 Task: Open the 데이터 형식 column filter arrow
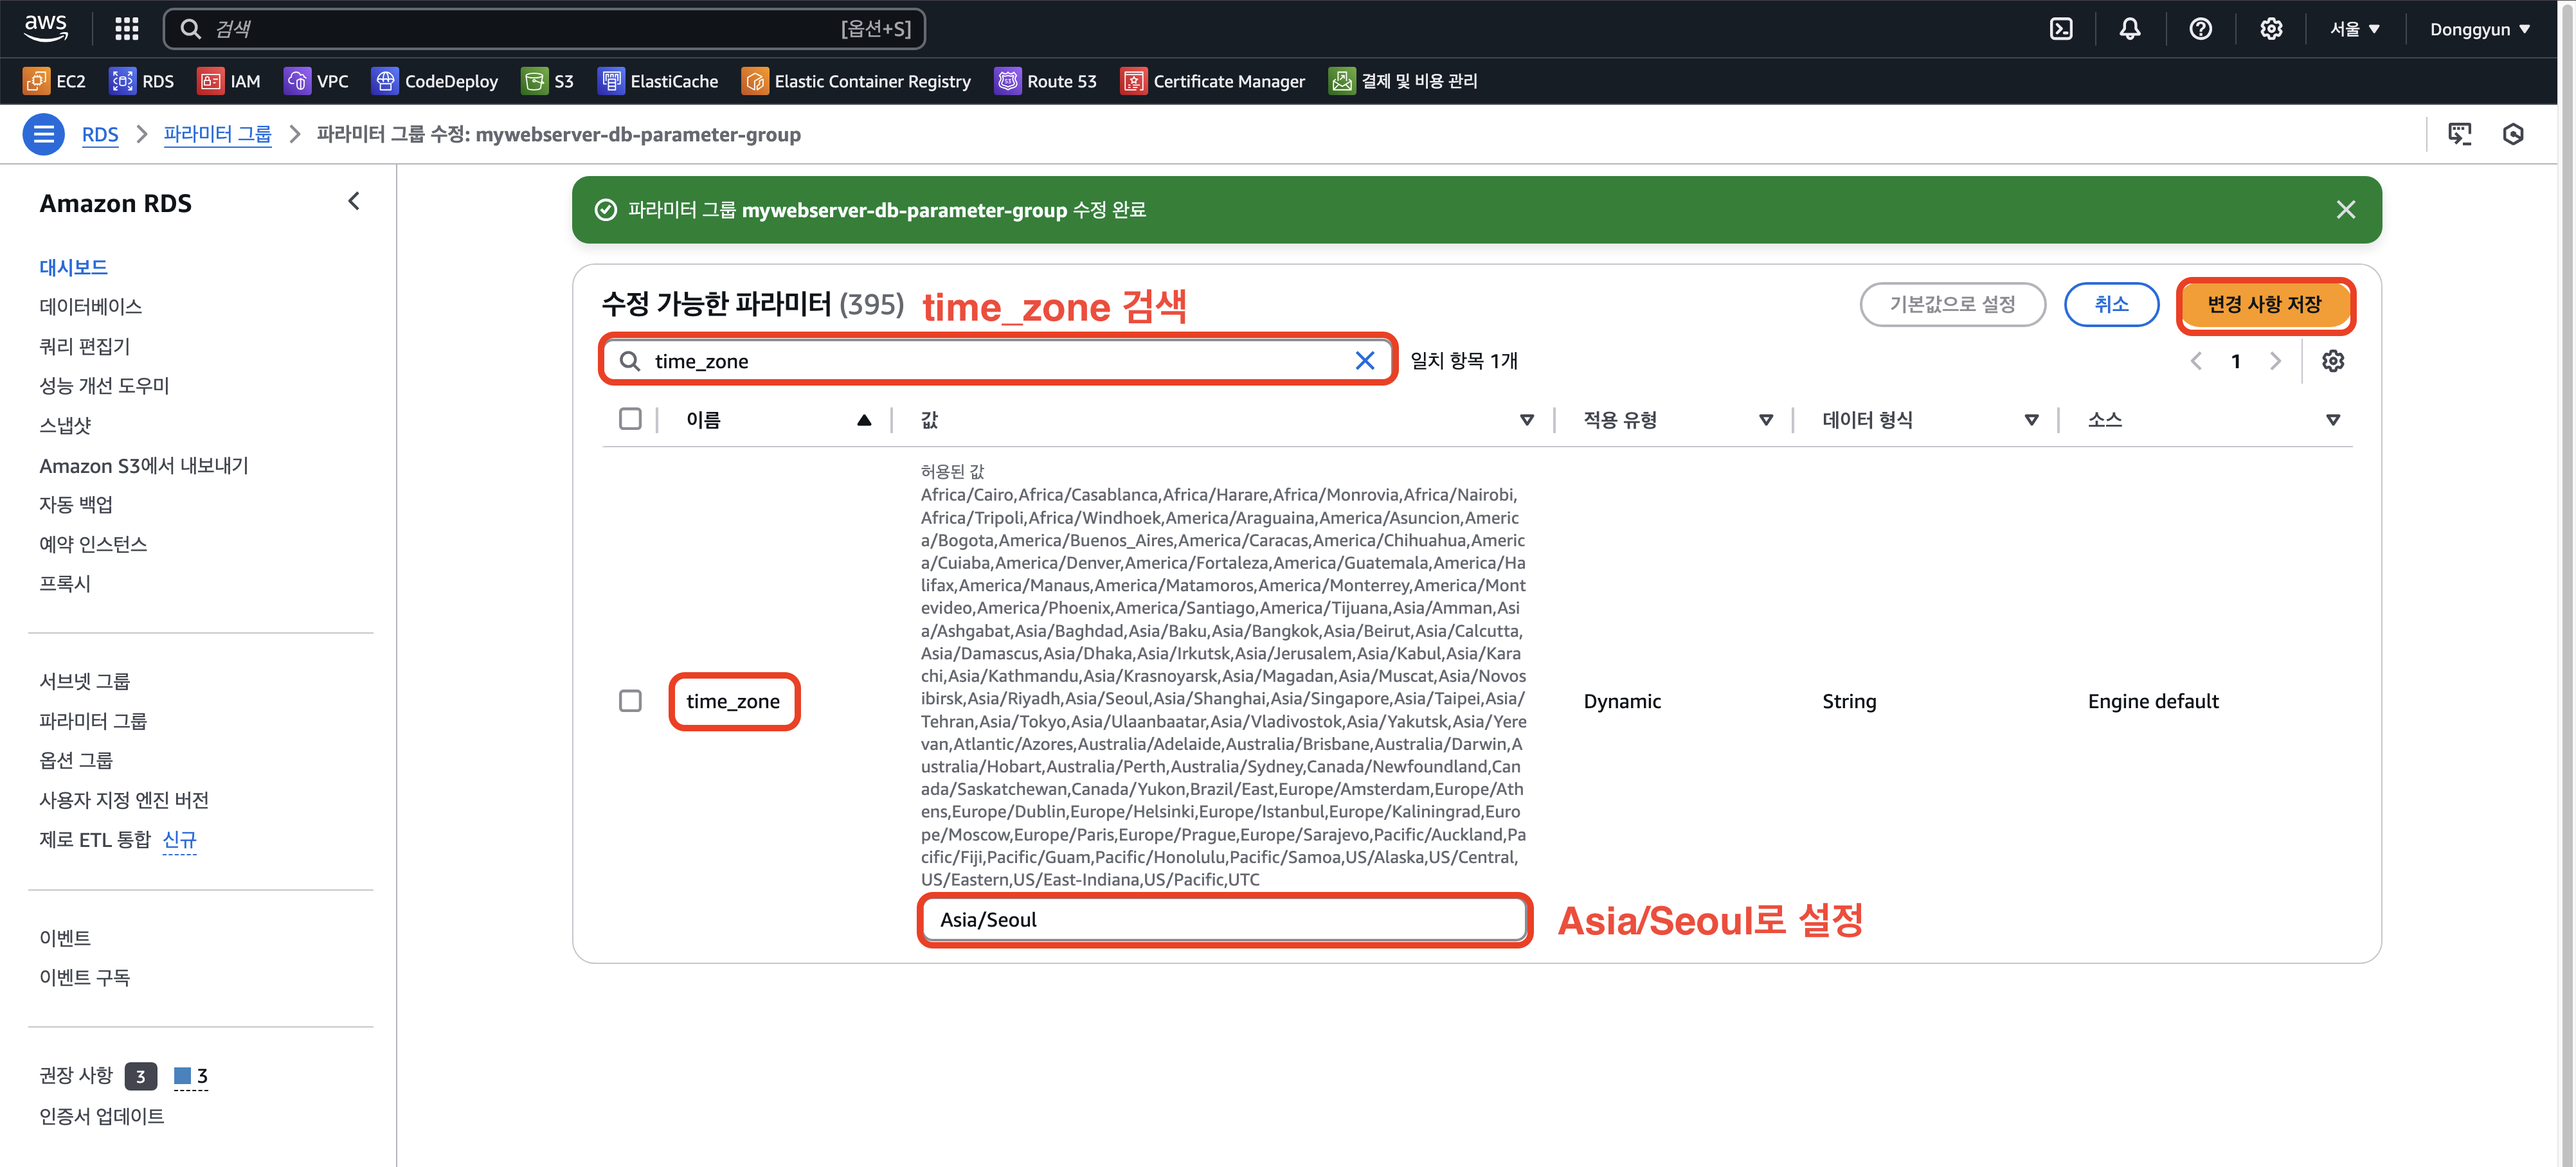coord(2031,420)
